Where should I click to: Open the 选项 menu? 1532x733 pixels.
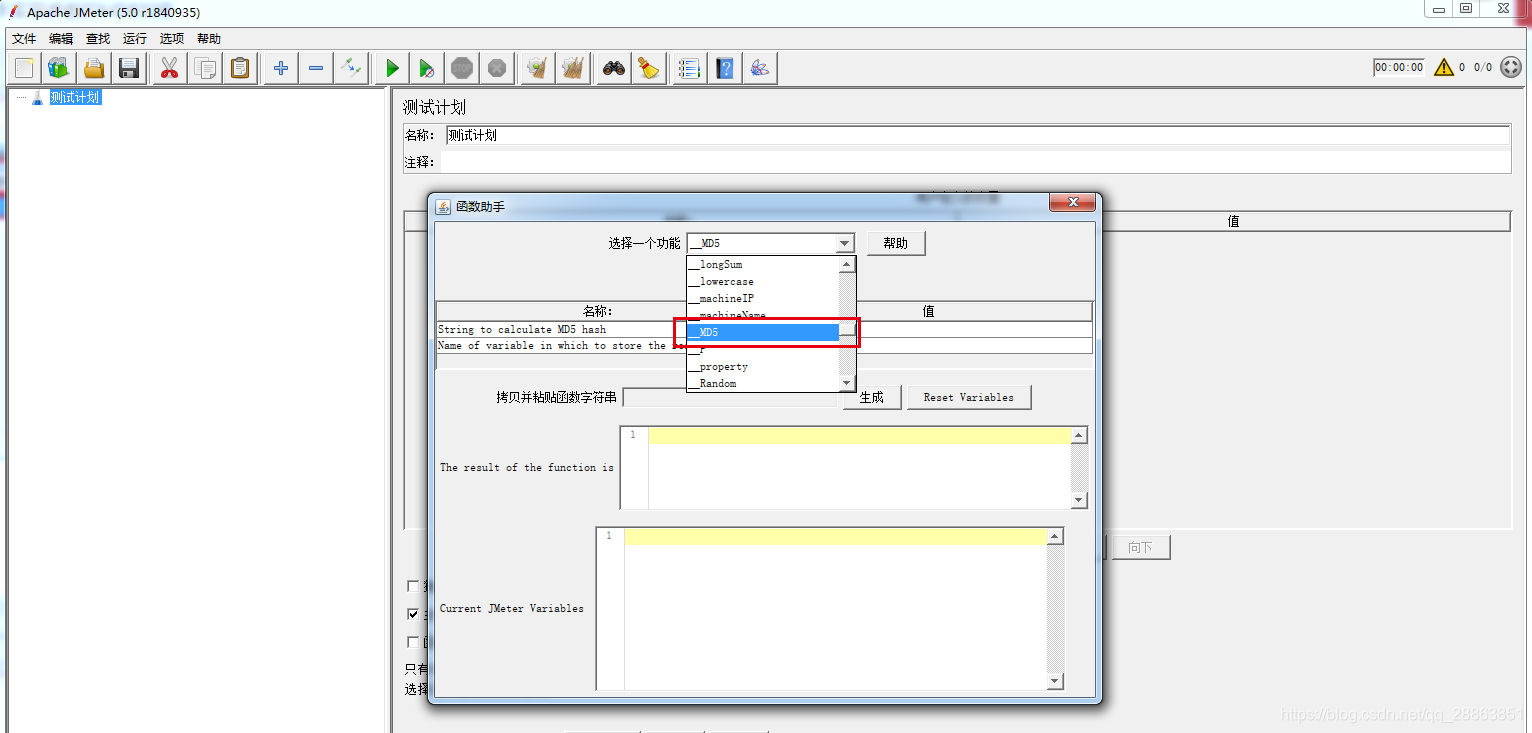tap(172, 39)
